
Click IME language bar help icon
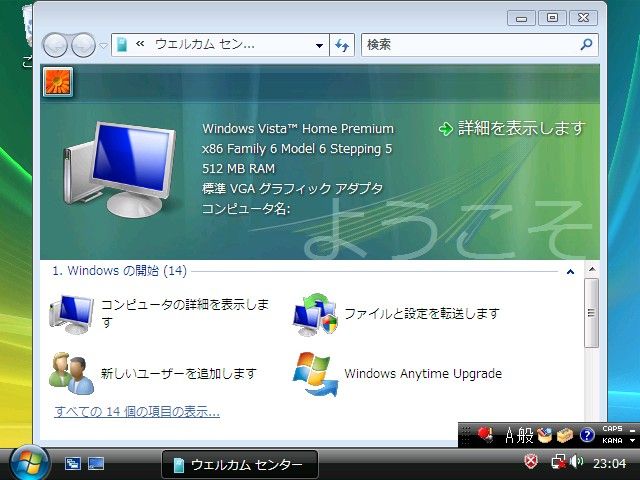pos(587,435)
